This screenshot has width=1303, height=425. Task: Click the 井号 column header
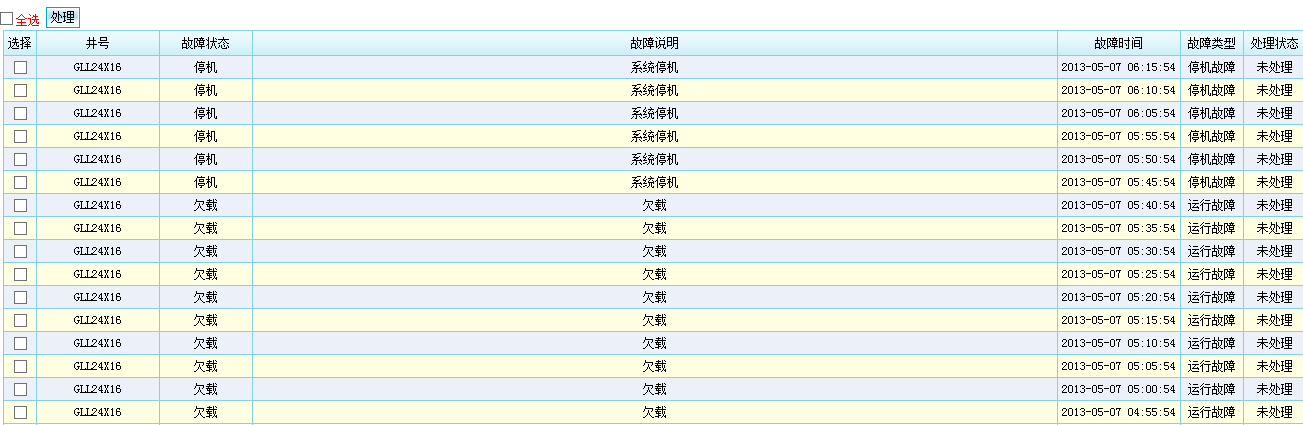pyautogui.click(x=97, y=43)
